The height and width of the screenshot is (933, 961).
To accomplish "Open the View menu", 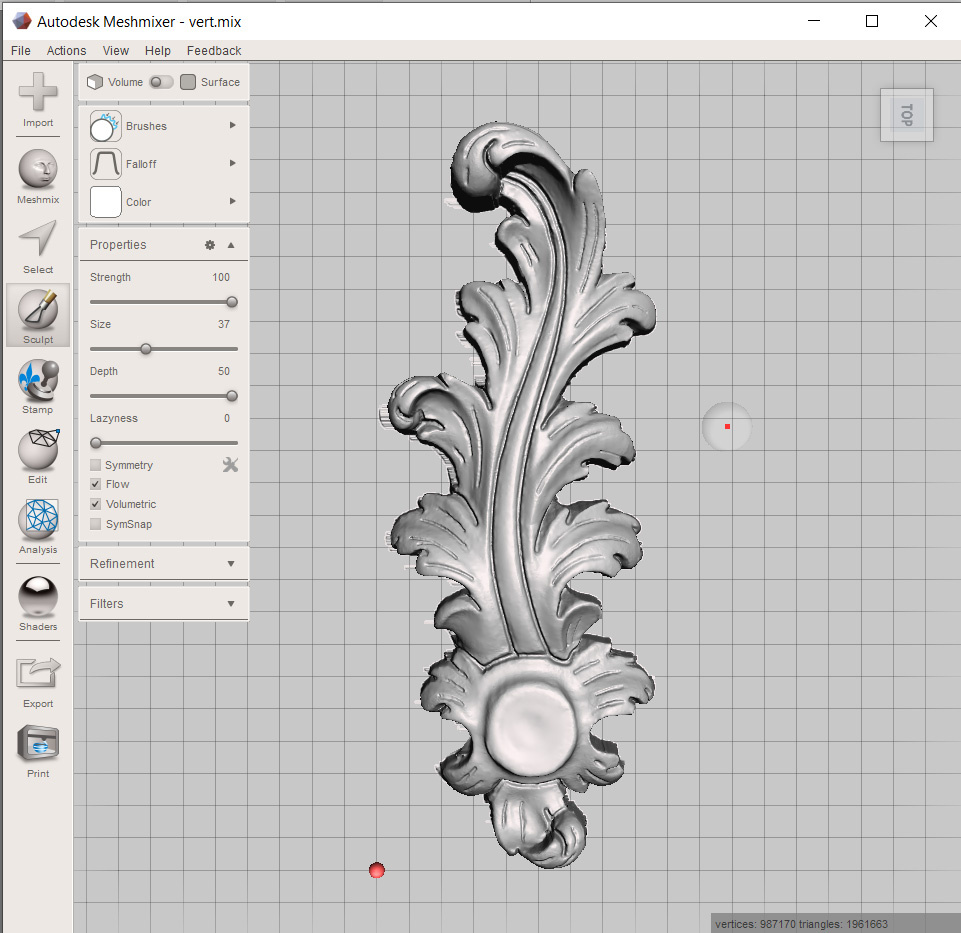I will (116, 51).
